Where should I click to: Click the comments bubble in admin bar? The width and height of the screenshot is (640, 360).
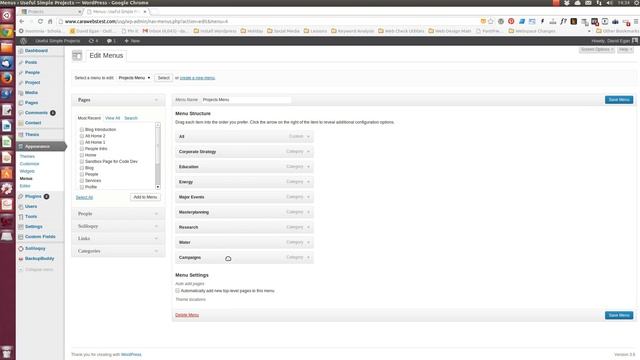pos(111,41)
